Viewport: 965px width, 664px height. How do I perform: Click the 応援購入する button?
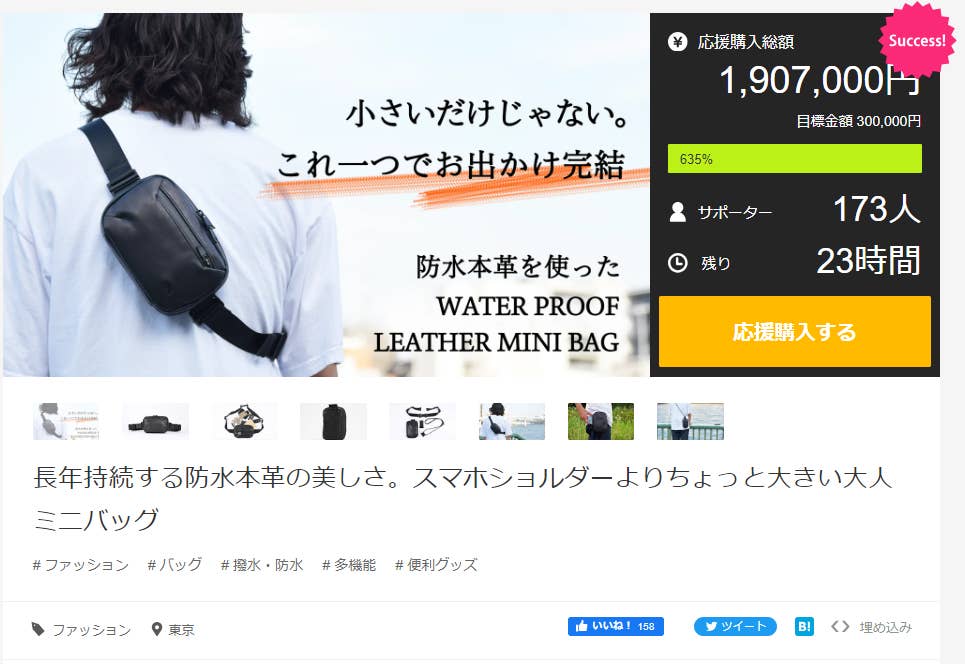[x=795, y=332]
